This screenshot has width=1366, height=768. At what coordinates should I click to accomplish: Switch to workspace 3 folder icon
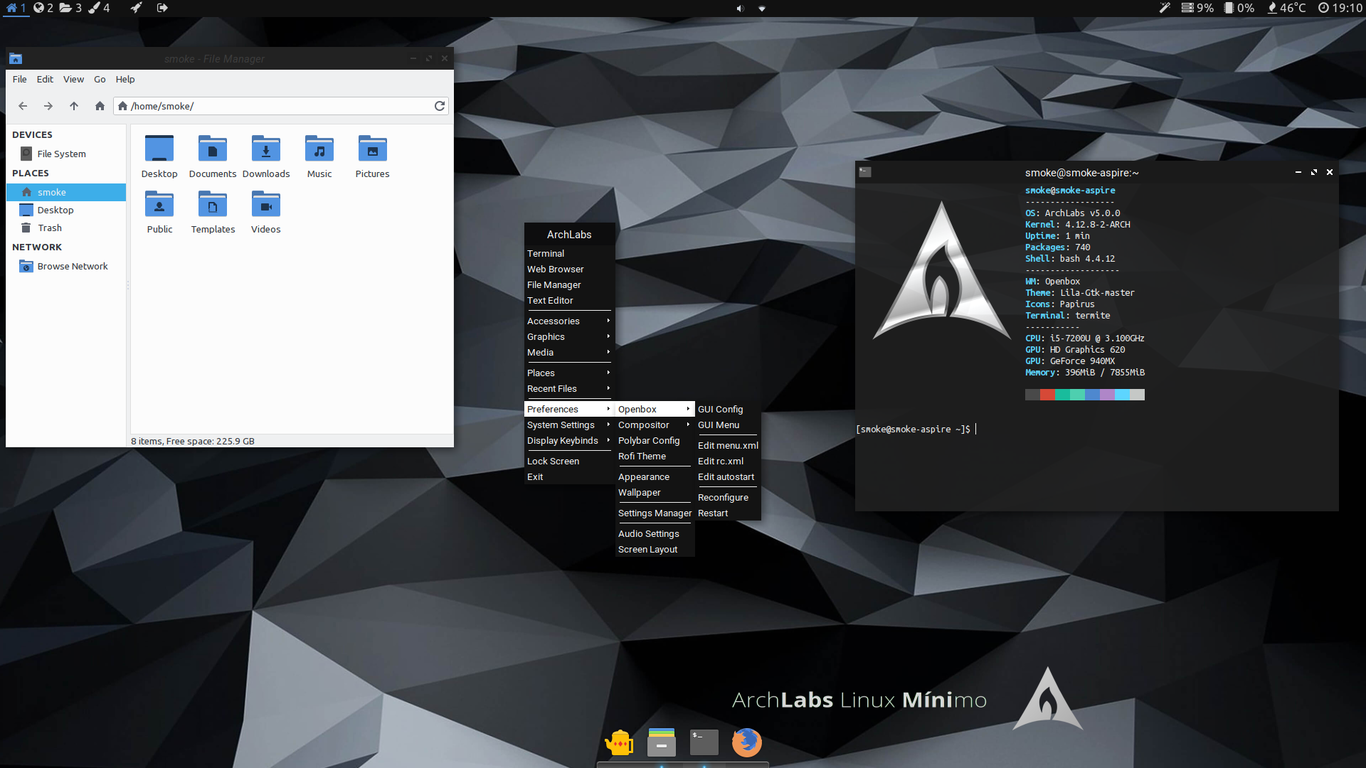pyautogui.click(x=65, y=7)
